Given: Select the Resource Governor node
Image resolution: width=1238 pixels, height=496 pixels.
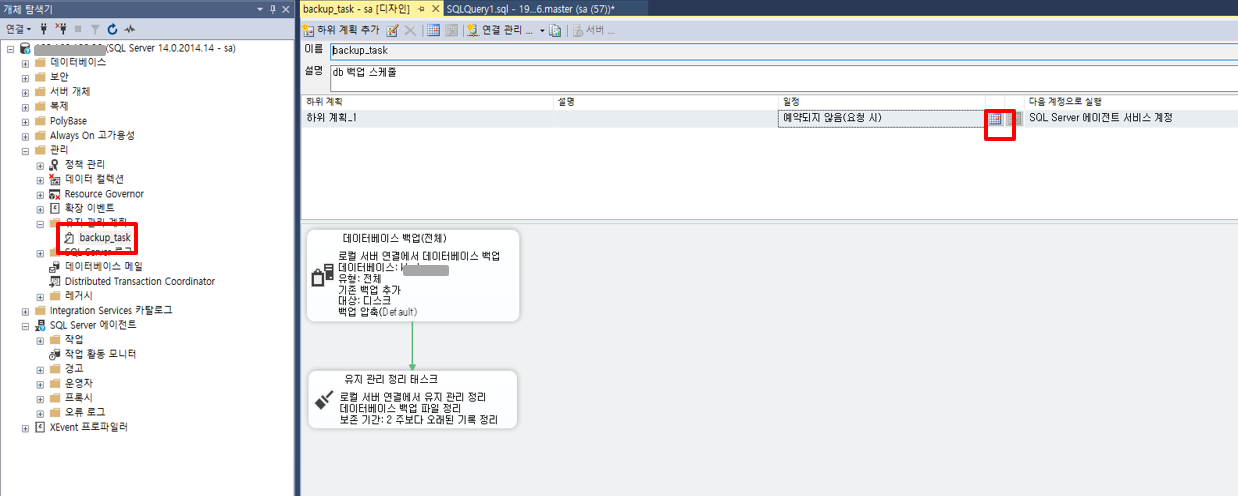Looking at the screenshot, I should [104, 194].
